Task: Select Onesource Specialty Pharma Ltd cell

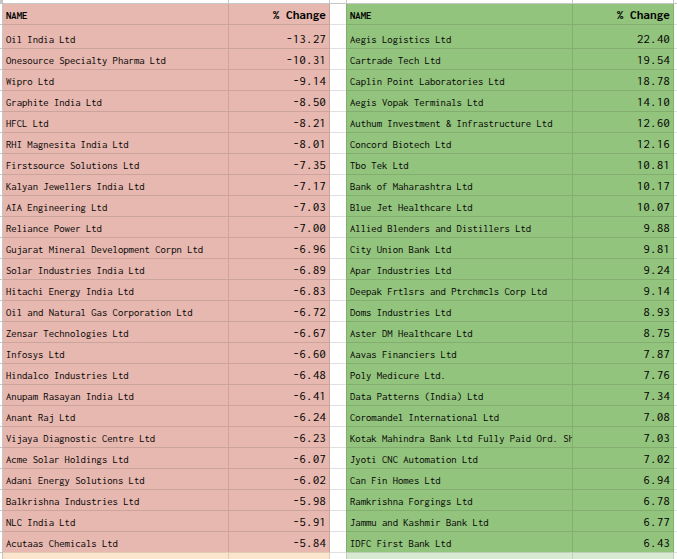Action: point(115,61)
